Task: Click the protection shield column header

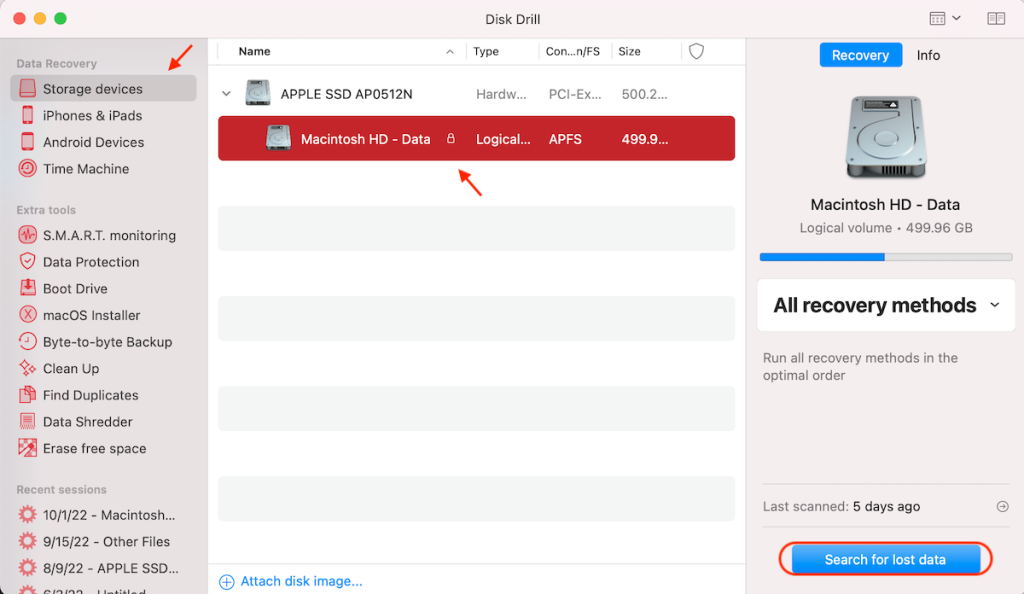Action: tap(697, 51)
